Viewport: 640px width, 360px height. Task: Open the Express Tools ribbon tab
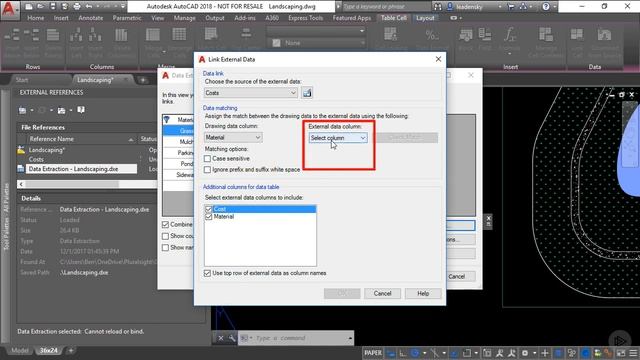pos(305,18)
